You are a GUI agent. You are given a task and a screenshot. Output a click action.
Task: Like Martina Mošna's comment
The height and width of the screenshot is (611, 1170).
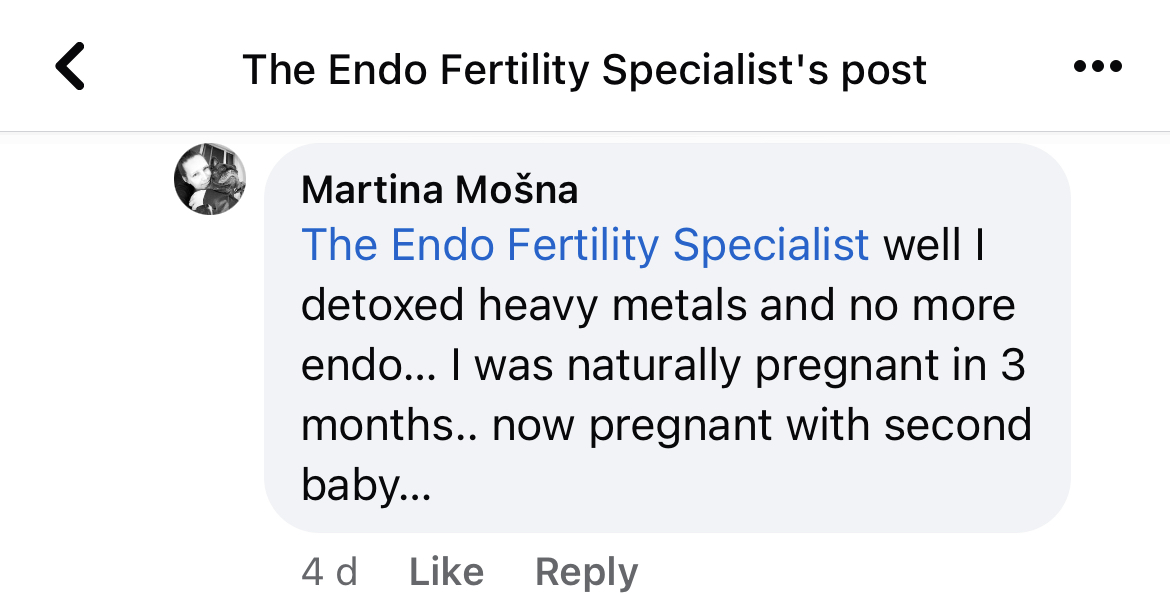coord(446,572)
